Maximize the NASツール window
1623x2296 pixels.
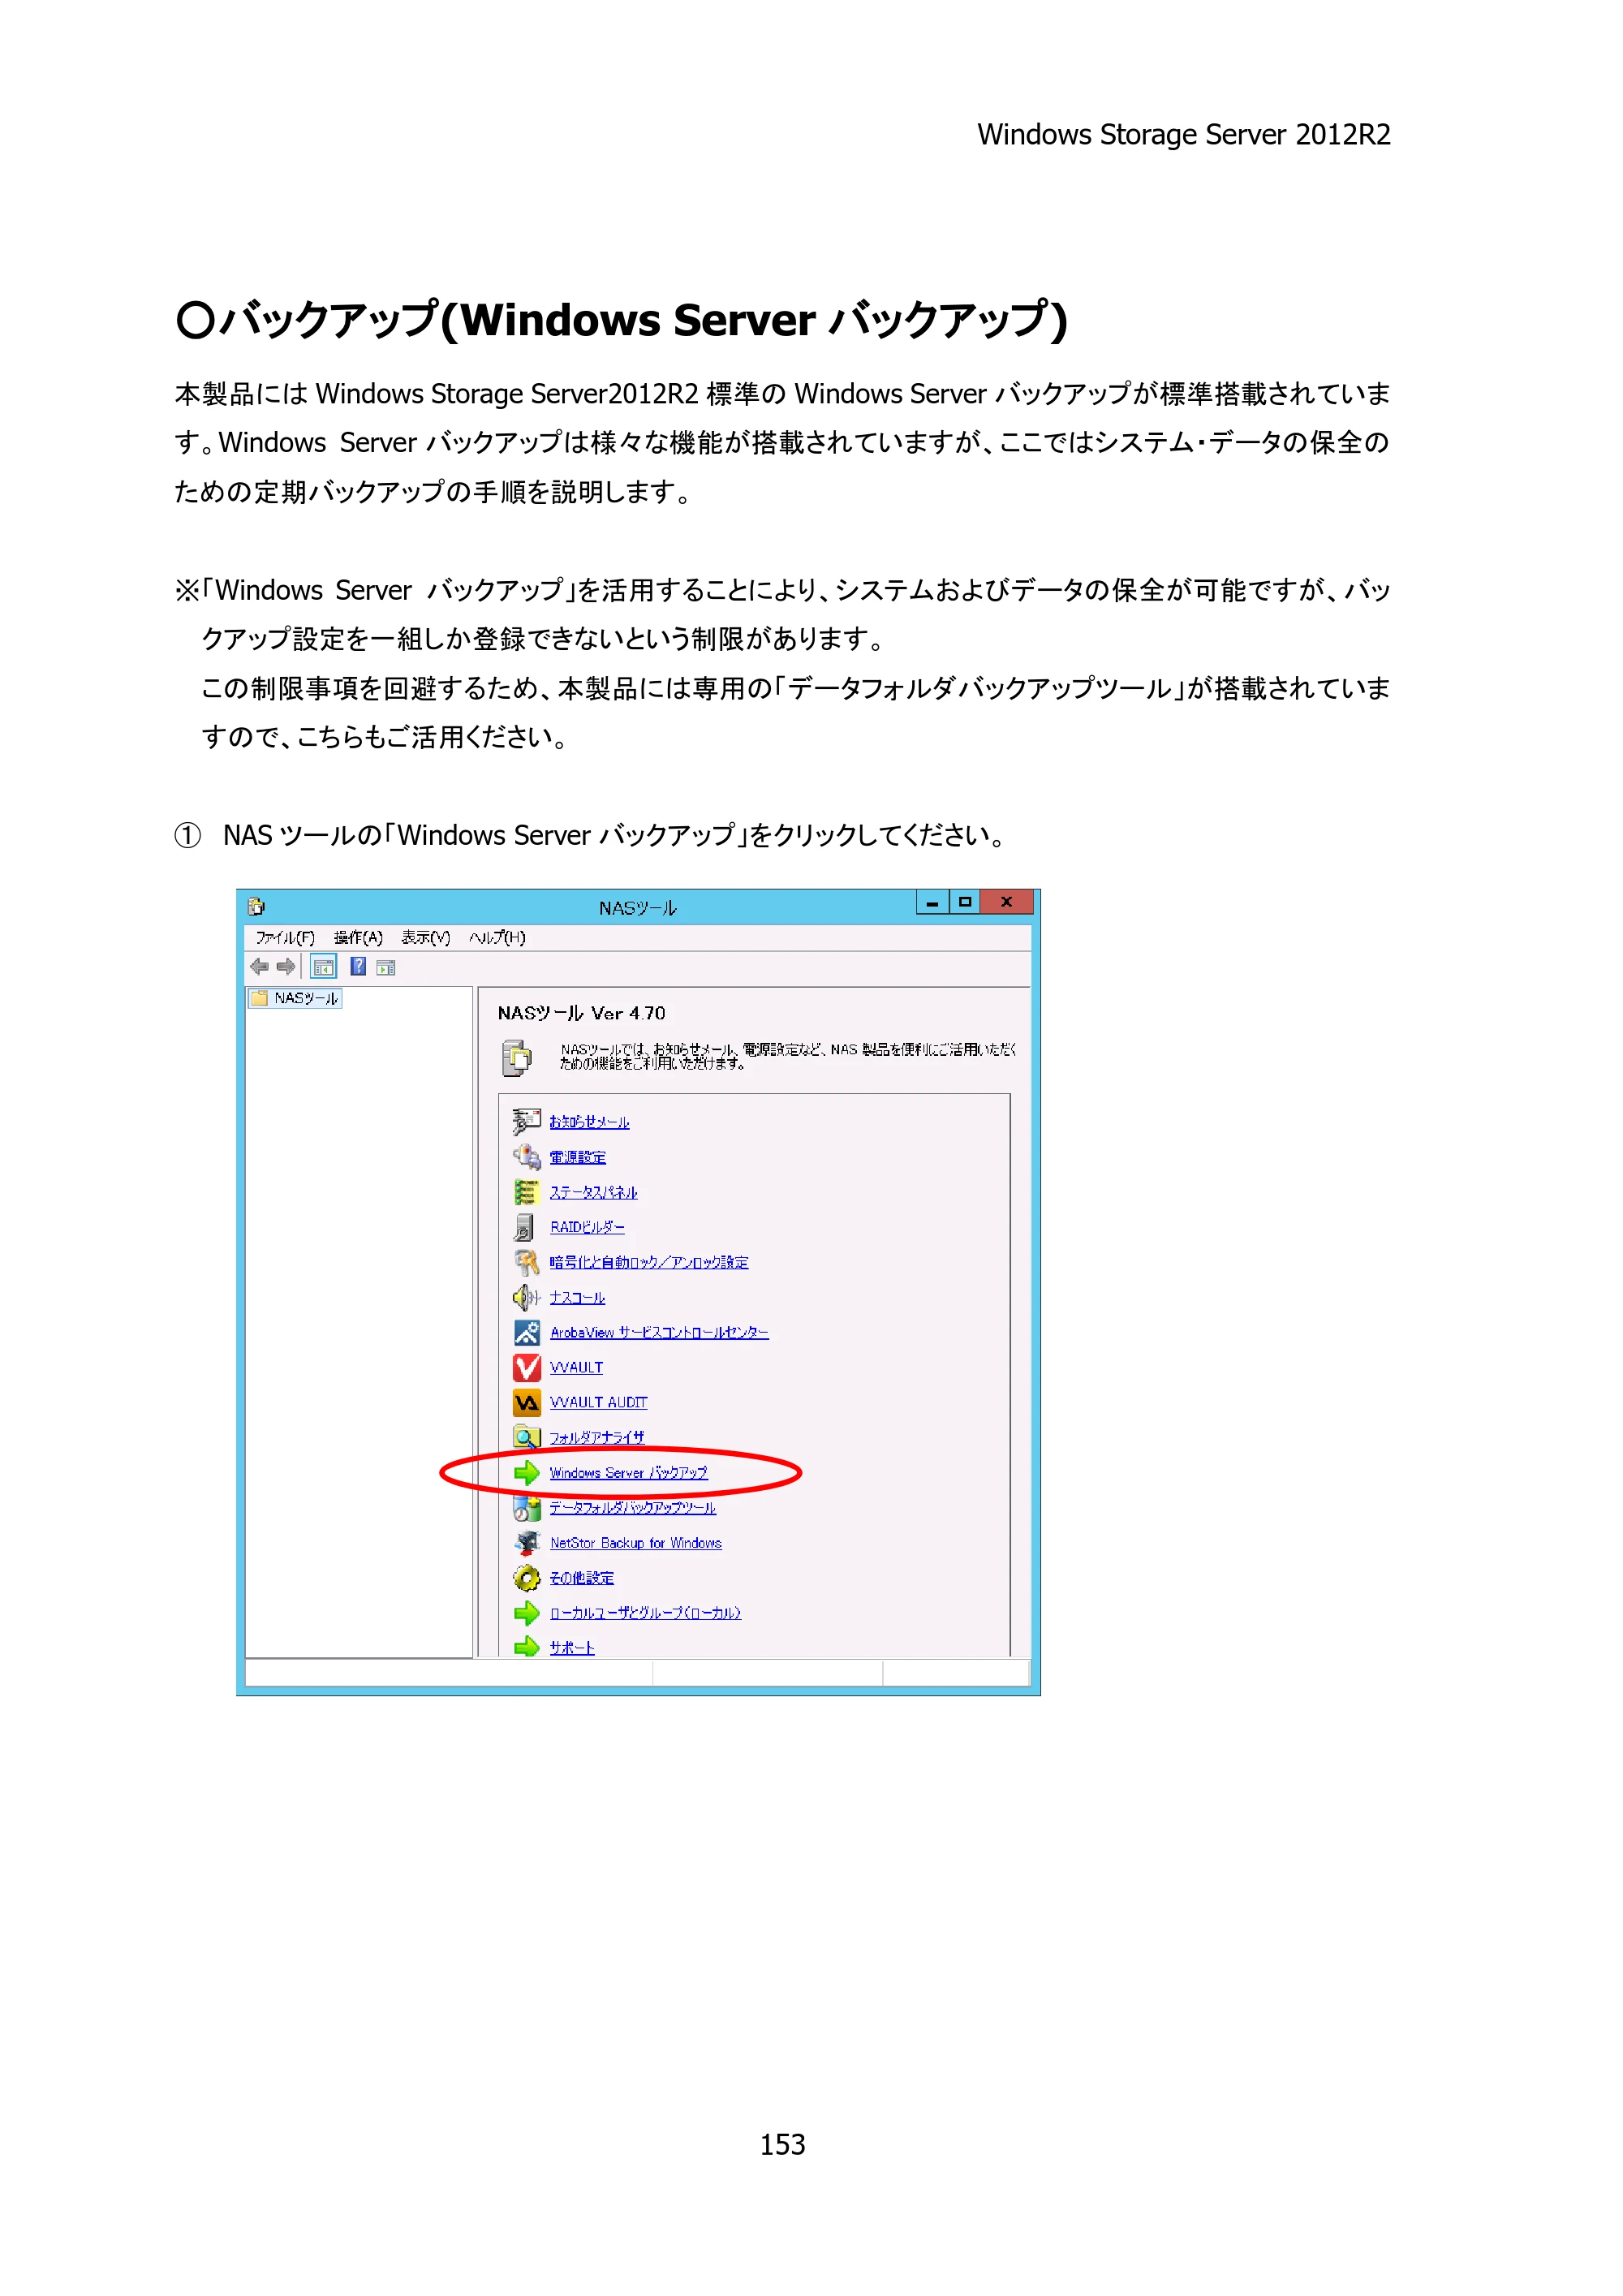coord(965,901)
